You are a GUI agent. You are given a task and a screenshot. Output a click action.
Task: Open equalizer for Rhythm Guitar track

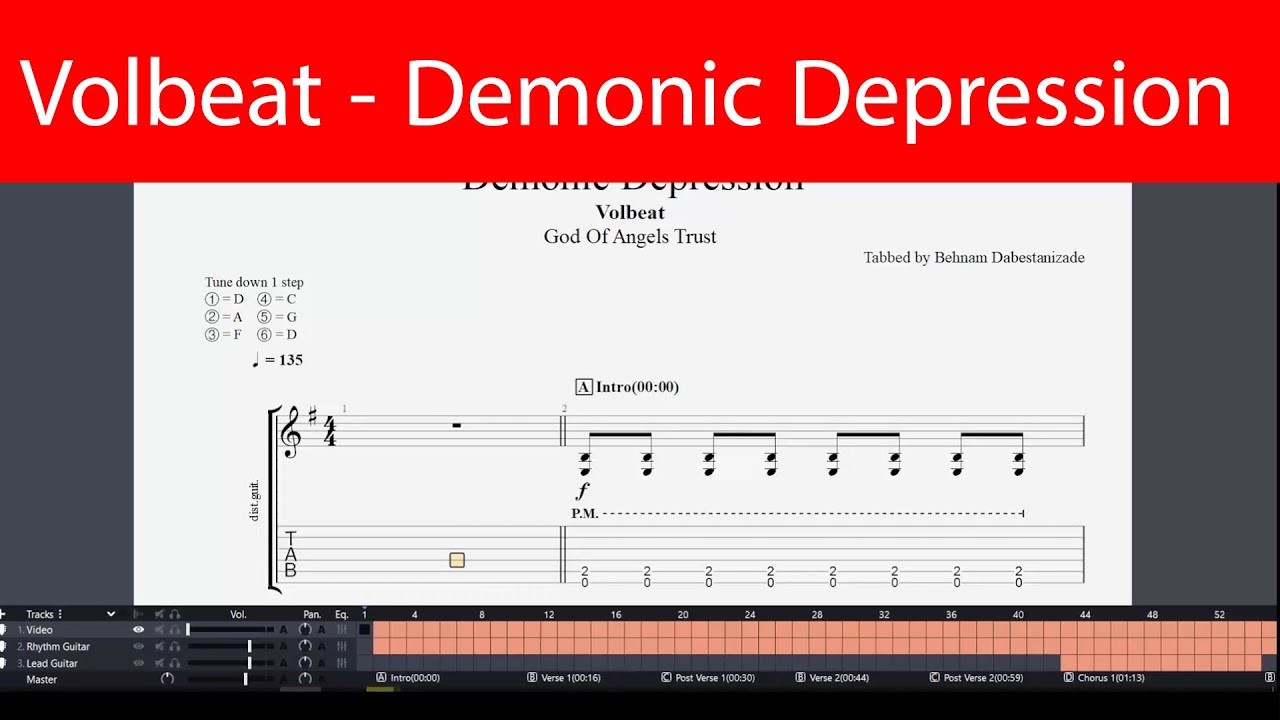[342, 646]
